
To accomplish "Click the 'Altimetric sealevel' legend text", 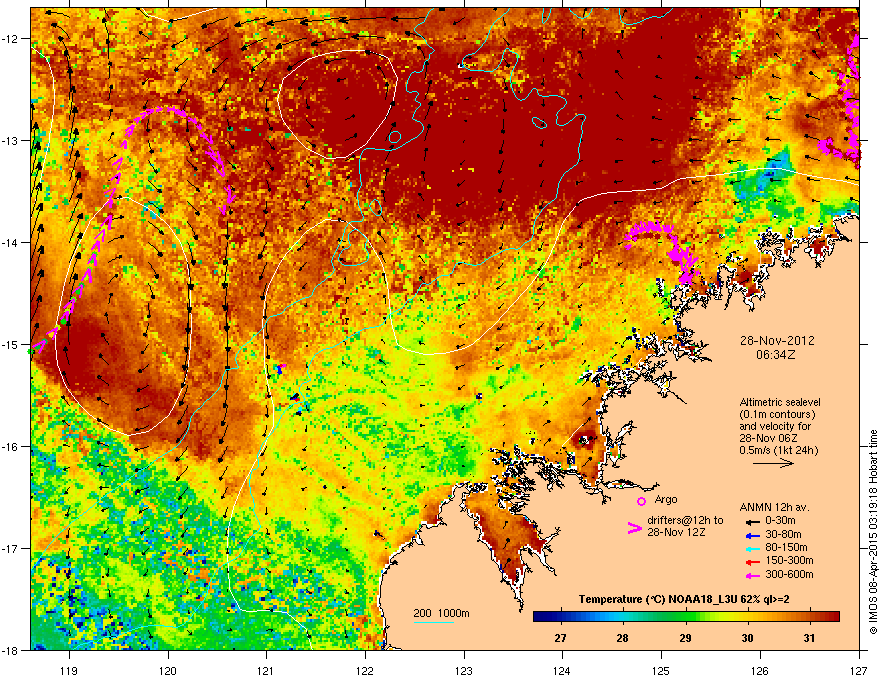I will click(x=780, y=402).
